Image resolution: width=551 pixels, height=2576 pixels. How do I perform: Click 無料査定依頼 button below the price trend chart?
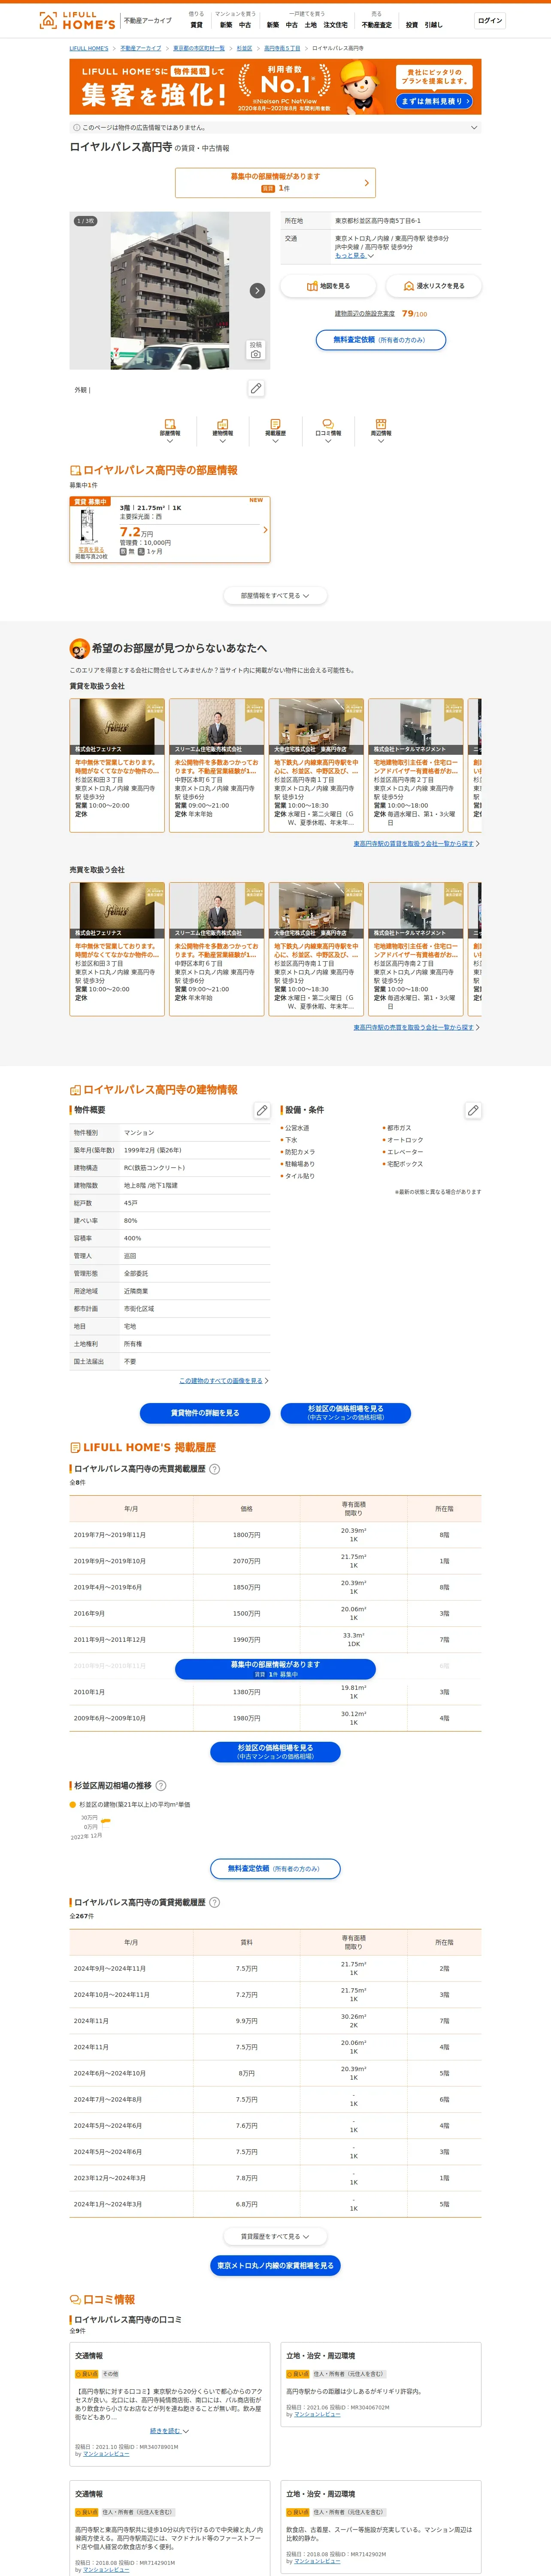(x=275, y=1868)
